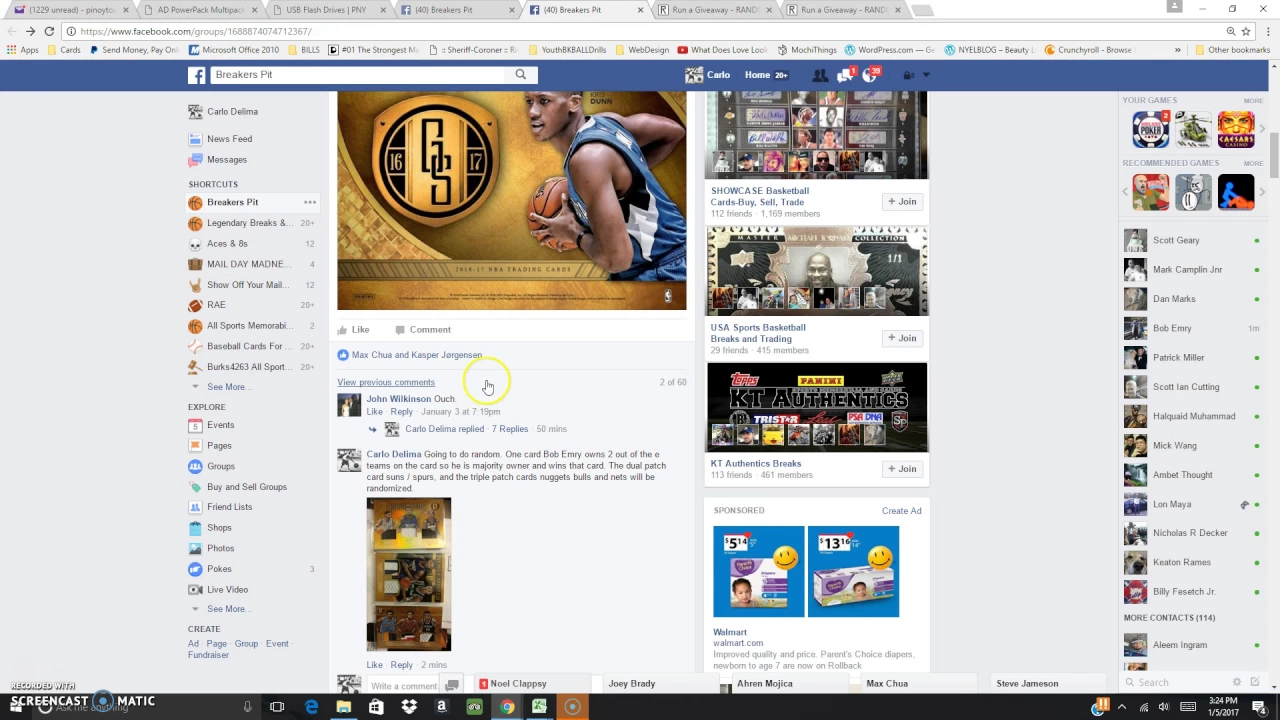1280x720 pixels.
Task: Open the Dropbox taskbar icon
Action: coord(409,707)
